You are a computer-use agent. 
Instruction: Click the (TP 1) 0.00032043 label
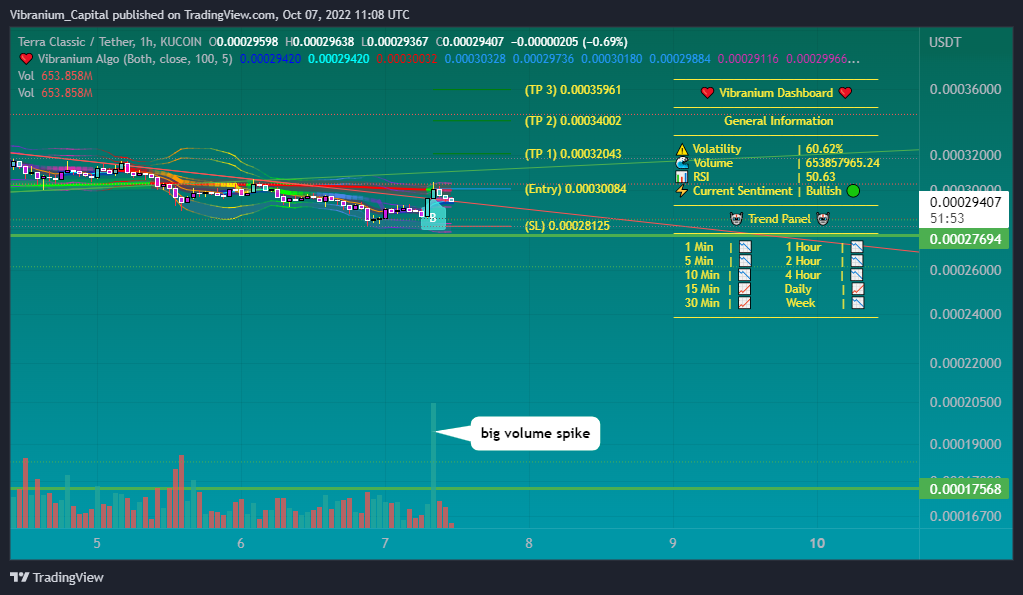pyautogui.click(x=573, y=154)
